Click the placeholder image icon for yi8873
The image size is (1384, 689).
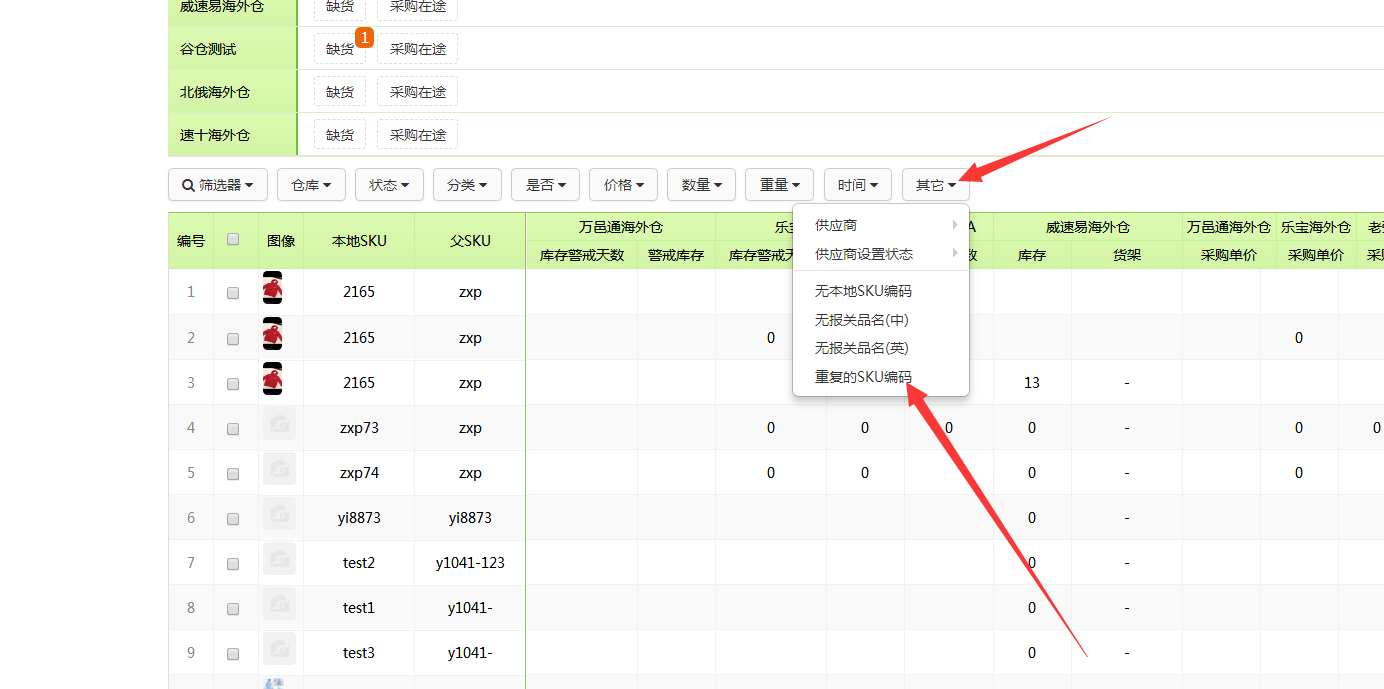point(279,514)
